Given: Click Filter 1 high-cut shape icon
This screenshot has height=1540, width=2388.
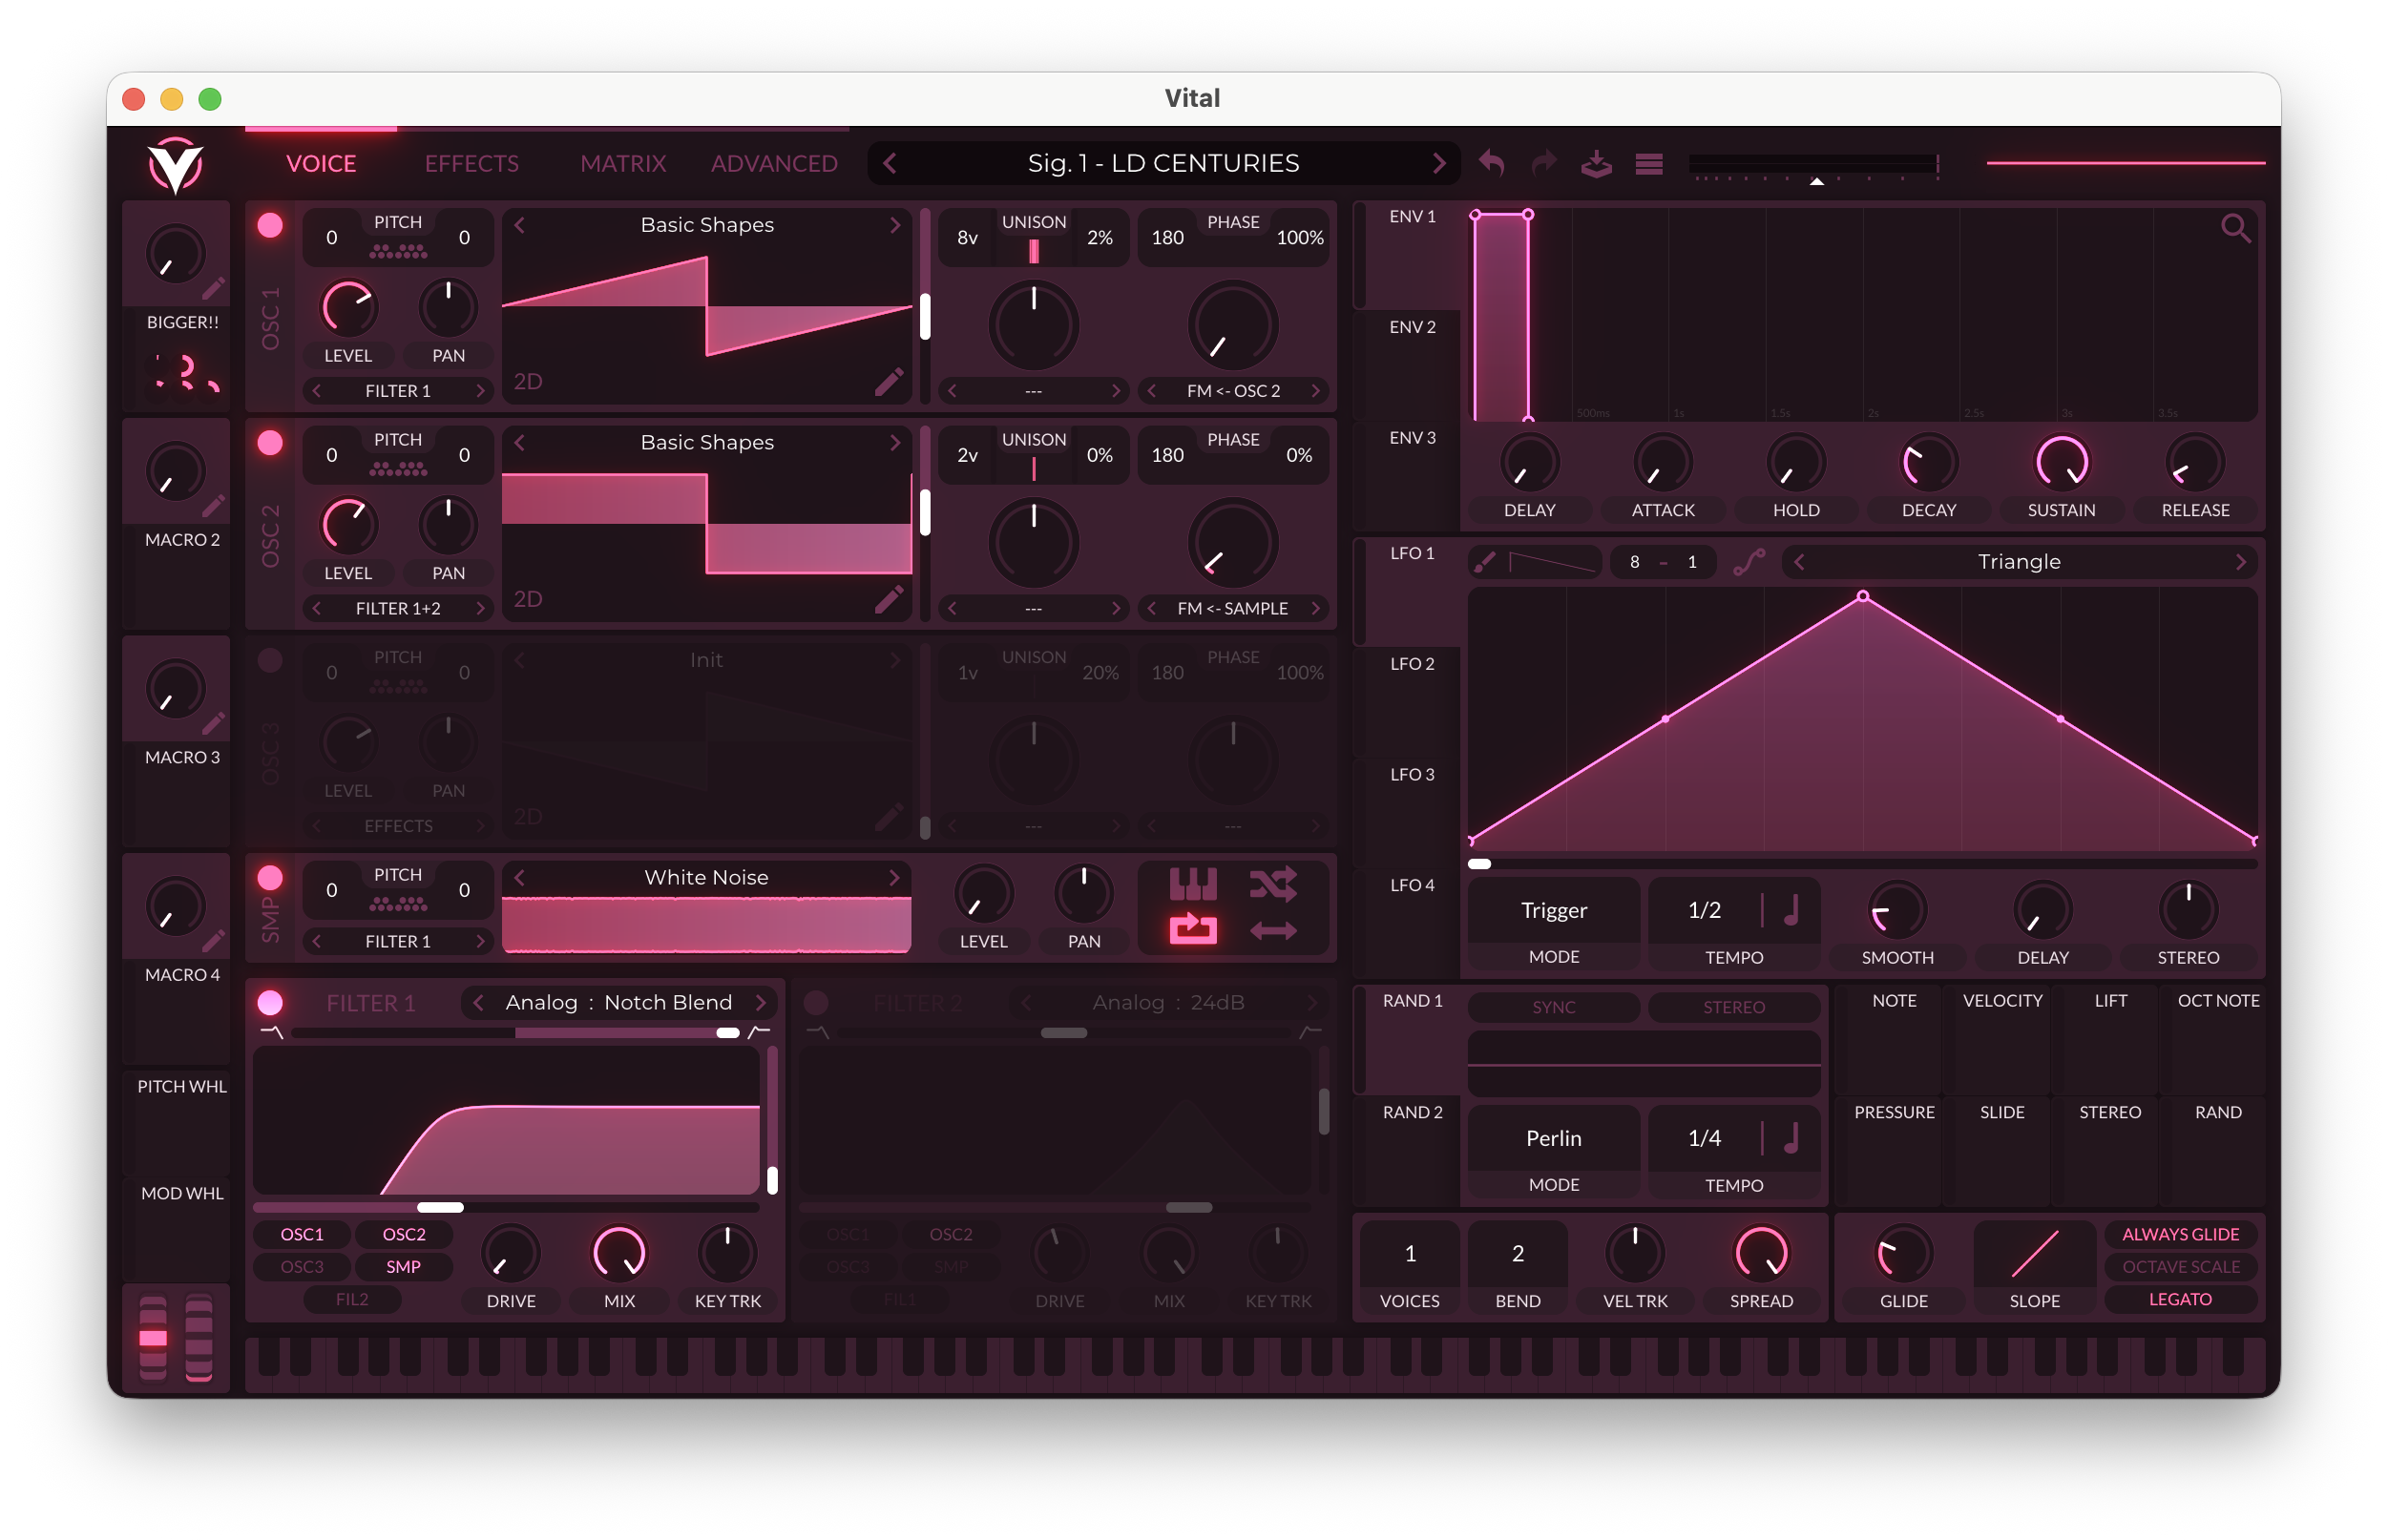Looking at the screenshot, I should (x=759, y=1032).
